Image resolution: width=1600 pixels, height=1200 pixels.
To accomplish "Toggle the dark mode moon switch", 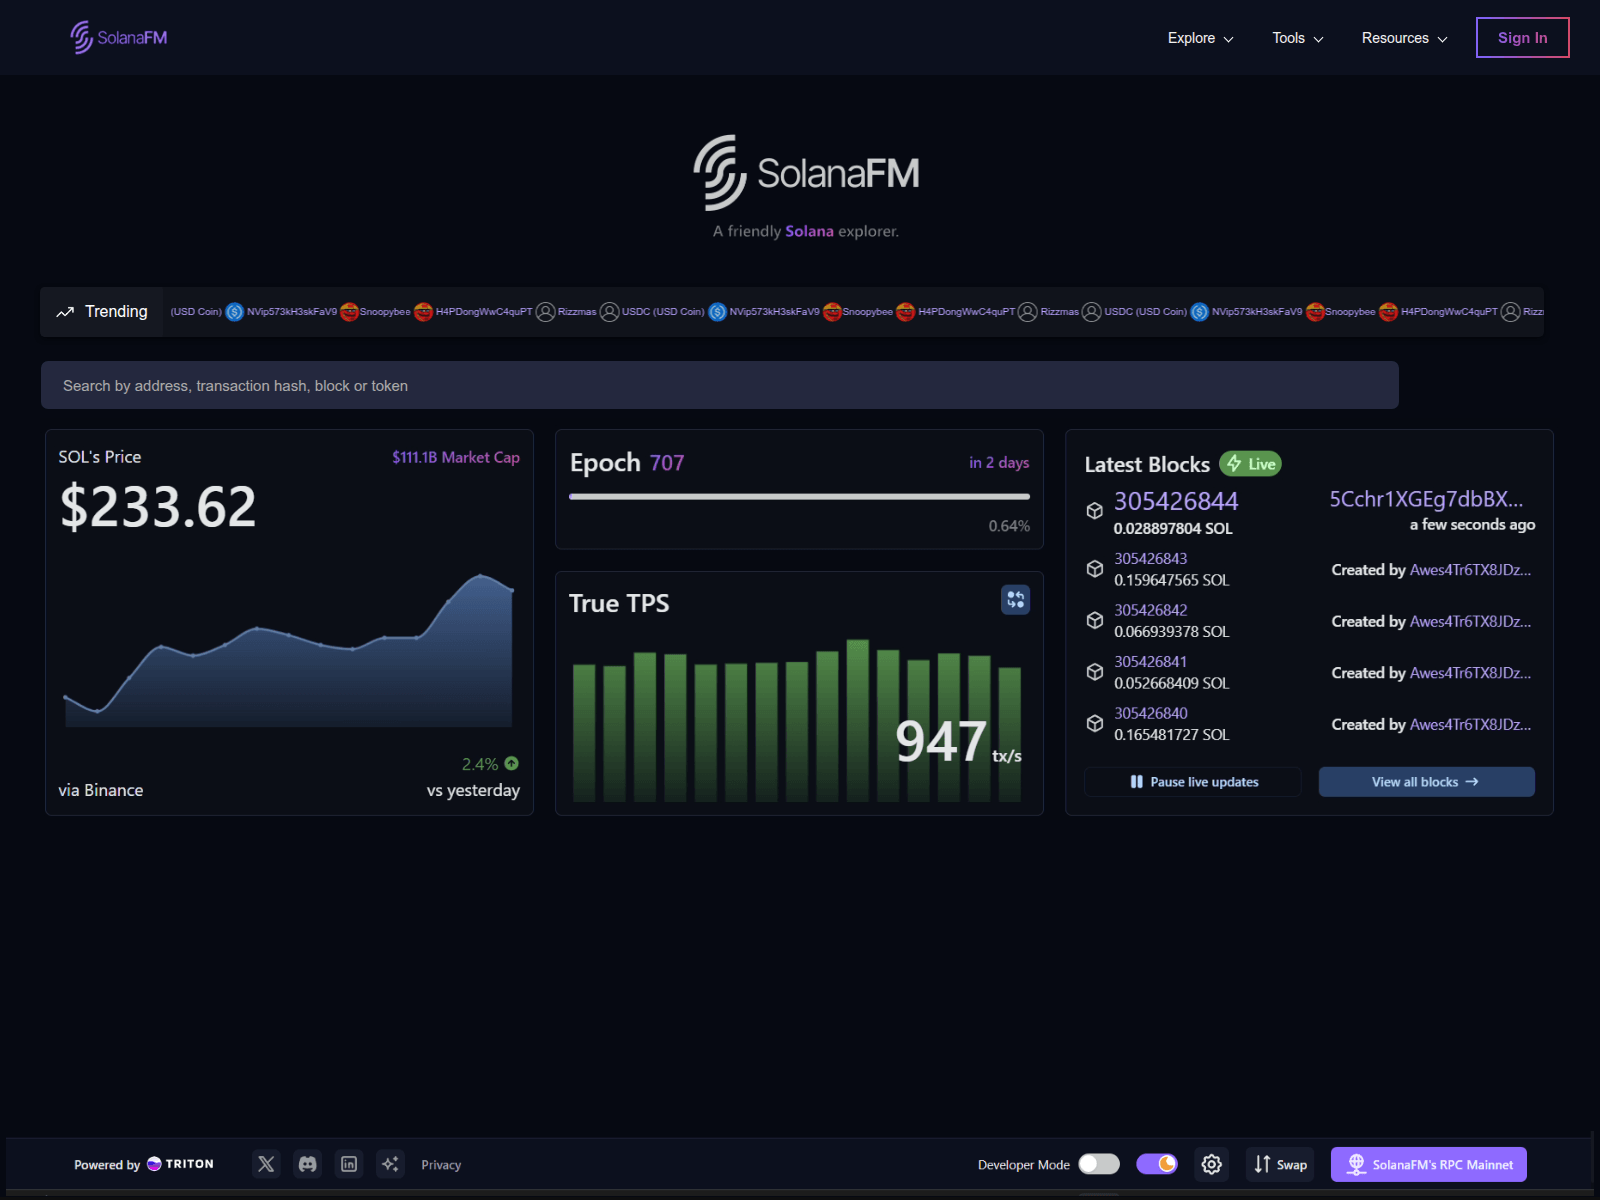I will pos(1157,1164).
